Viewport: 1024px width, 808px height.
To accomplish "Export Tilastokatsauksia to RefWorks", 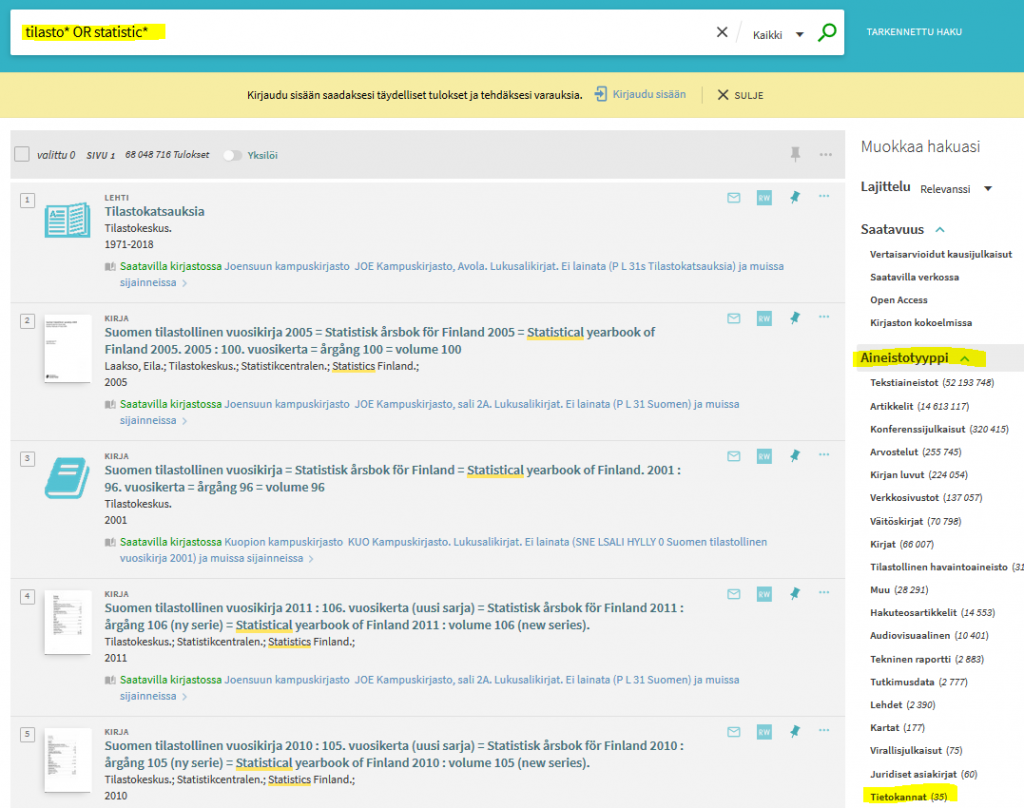I will coord(764,197).
